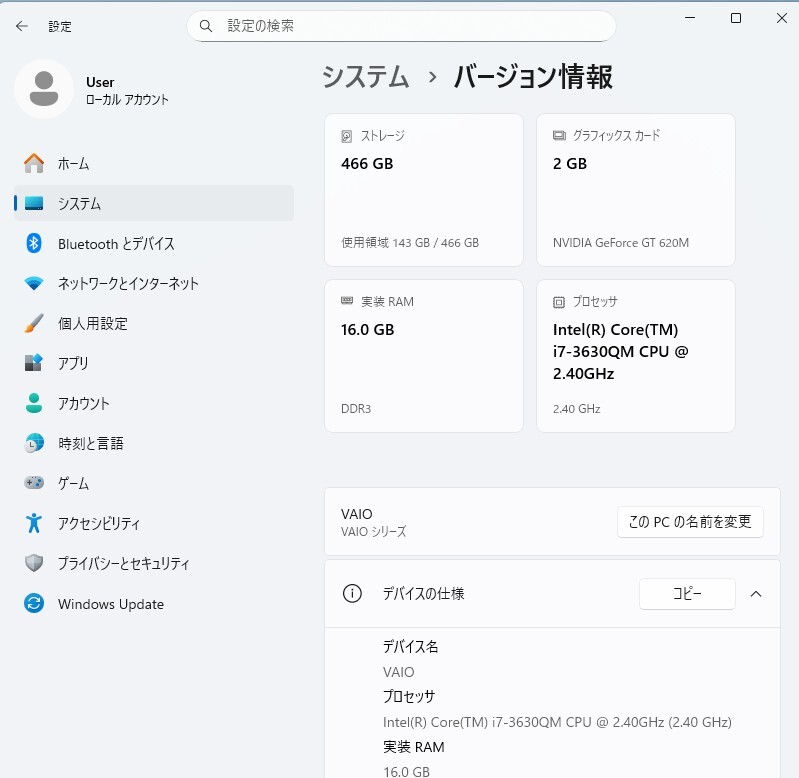This screenshot has width=799, height=778.
Task: Open the ストレージ 466 GB card
Action: pos(424,190)
